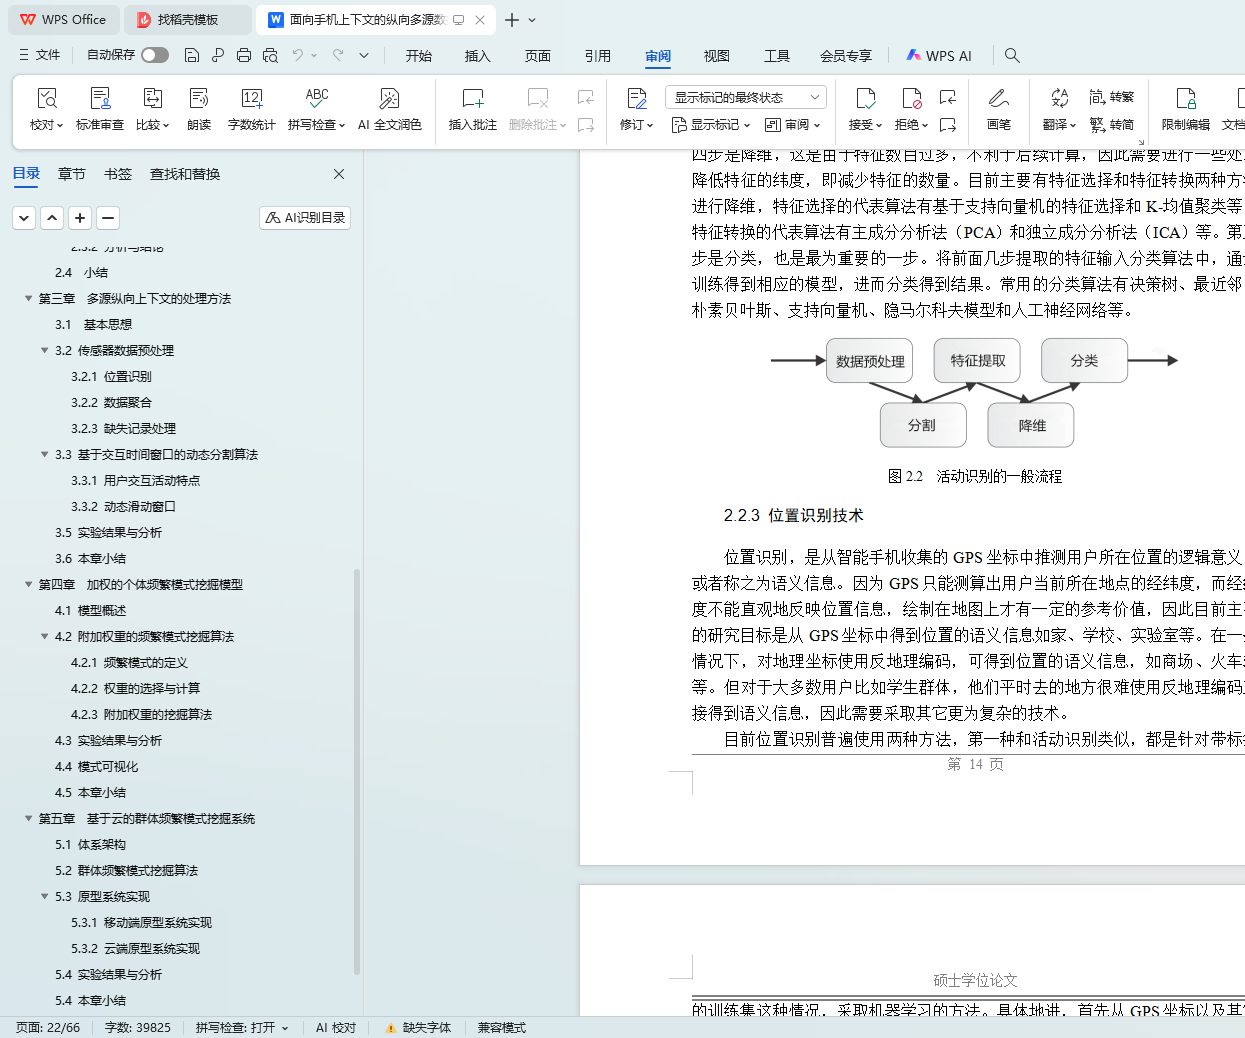Screen dimensions: 1245x1038
Task: Open the search magnifier icon
Action: pyautogui.click(x=1012, y=55)
